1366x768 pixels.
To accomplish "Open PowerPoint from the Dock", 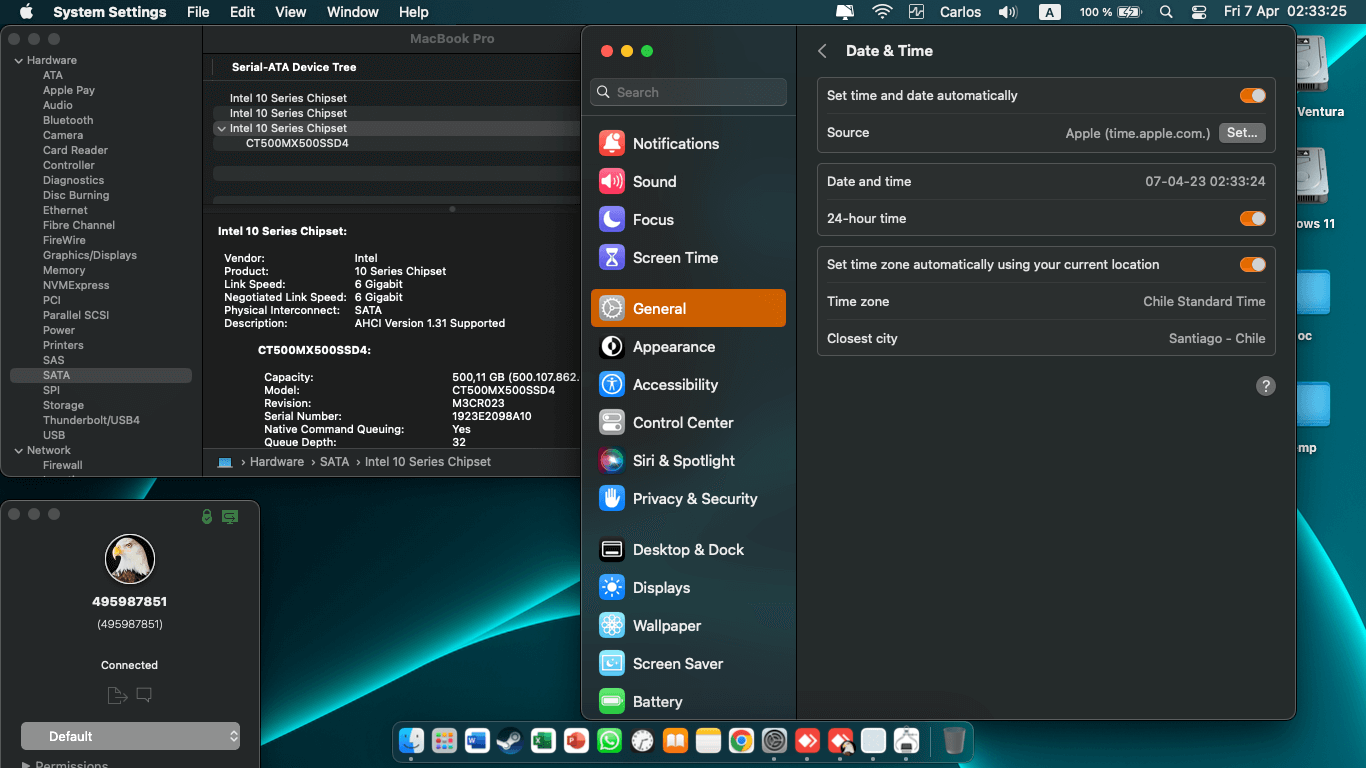I will coord(576,740).
